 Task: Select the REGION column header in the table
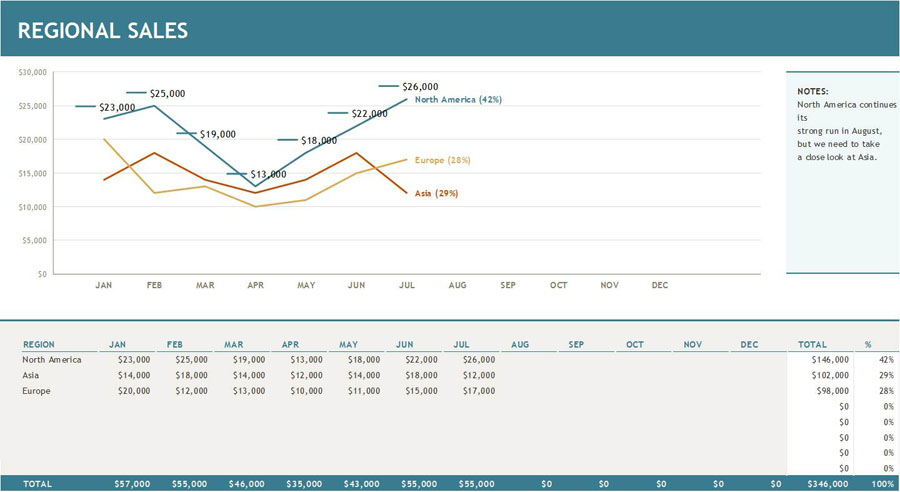(x=39, y=344)
